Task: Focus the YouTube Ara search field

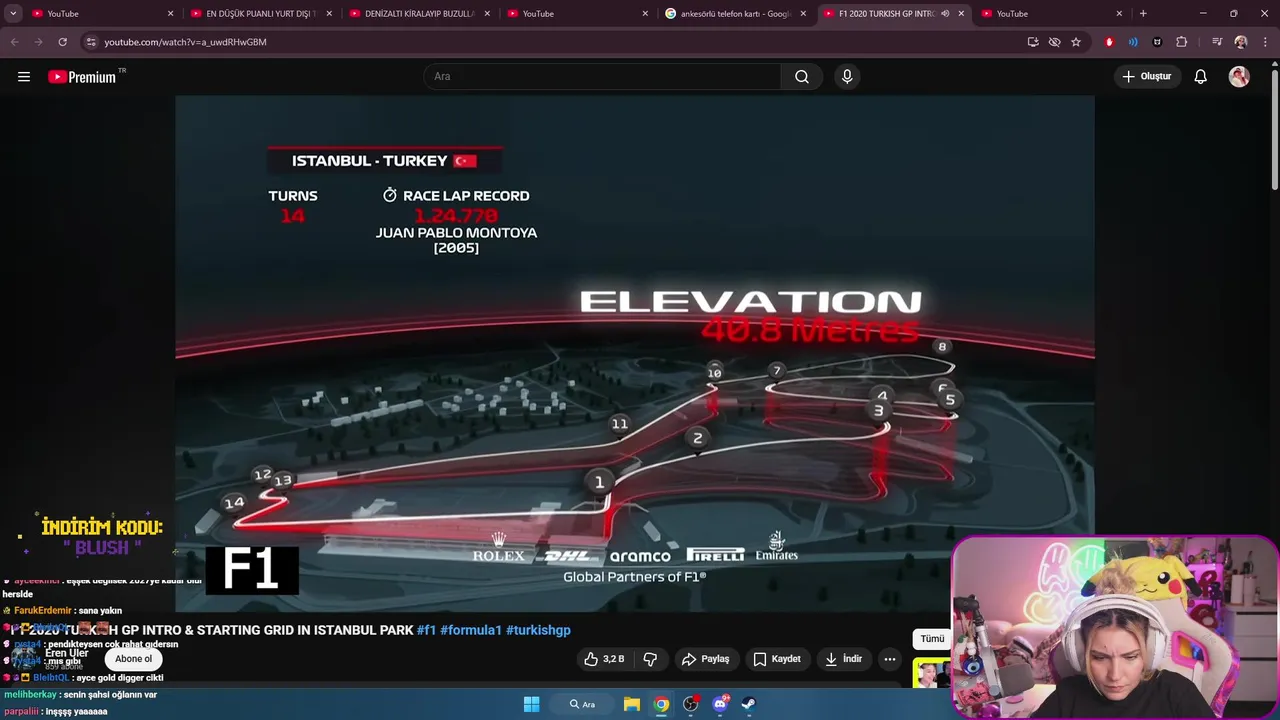Action: tap(603, 77)
